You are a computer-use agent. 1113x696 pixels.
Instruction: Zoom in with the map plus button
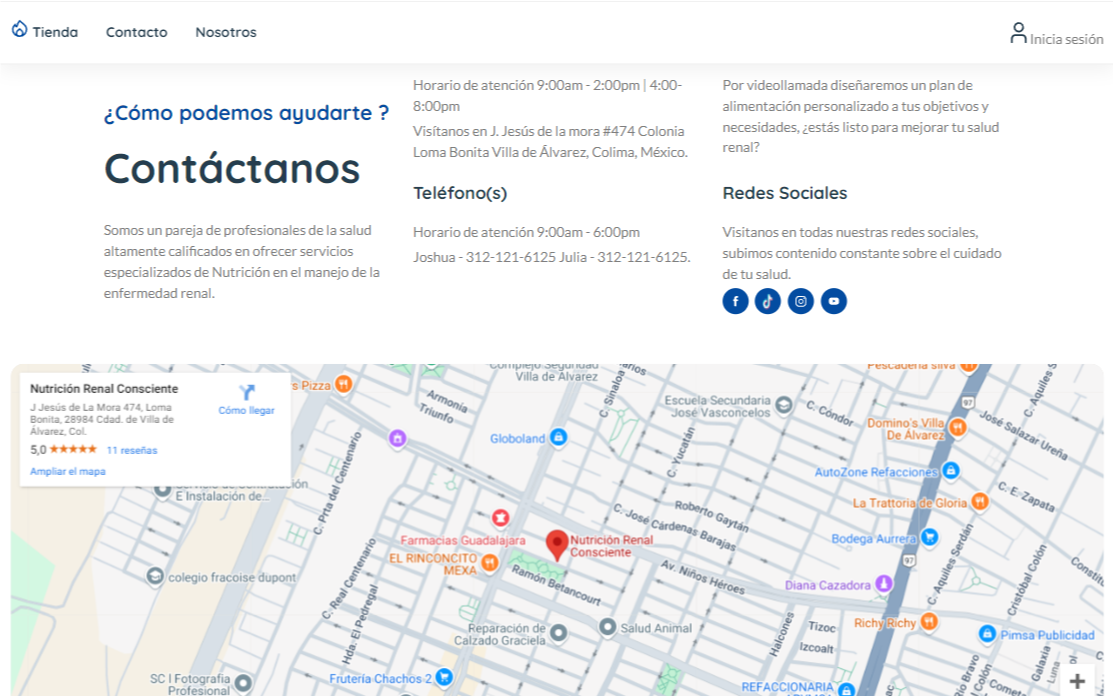(x=1077, y=681)
